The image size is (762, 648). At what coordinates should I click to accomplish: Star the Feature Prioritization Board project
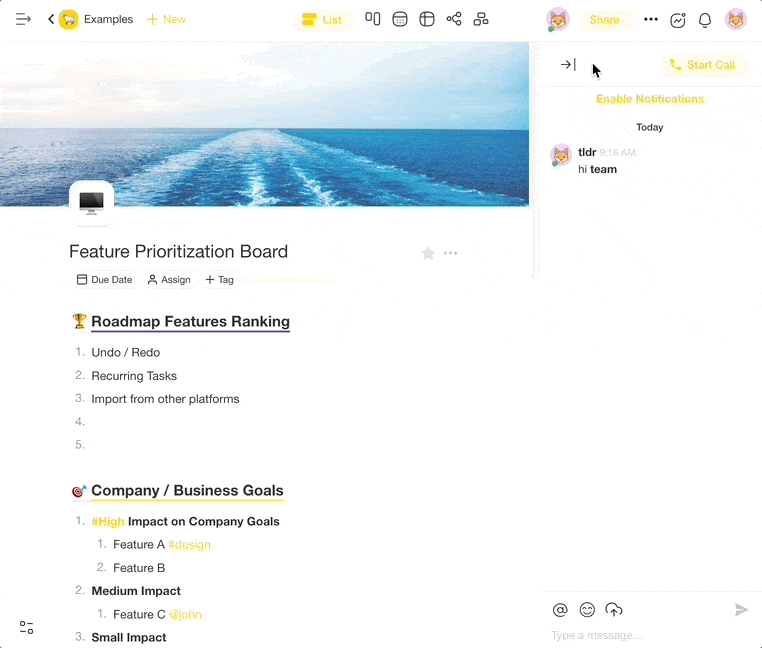point(428,253)
